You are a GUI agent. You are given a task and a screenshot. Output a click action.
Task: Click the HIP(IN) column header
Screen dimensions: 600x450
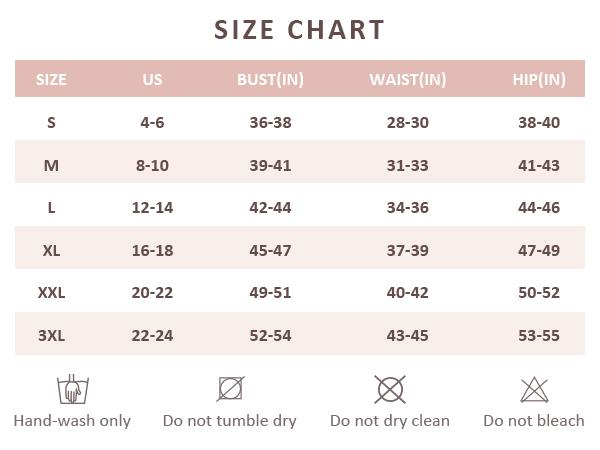point(539,79)
